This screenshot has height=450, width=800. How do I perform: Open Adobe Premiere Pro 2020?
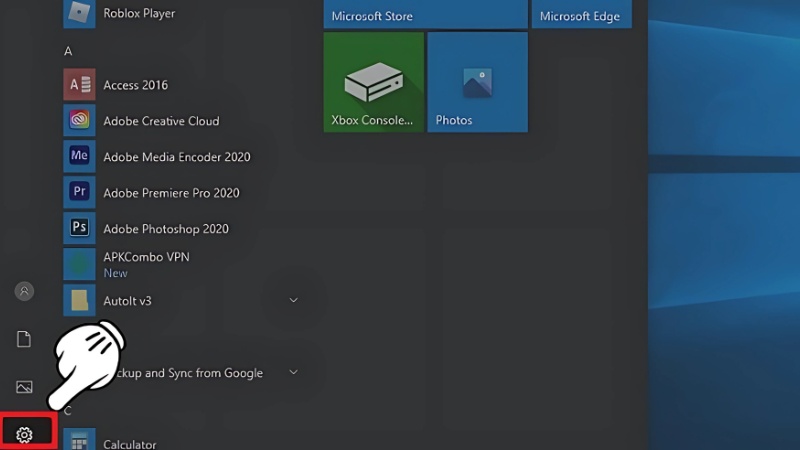pos(171,193)
